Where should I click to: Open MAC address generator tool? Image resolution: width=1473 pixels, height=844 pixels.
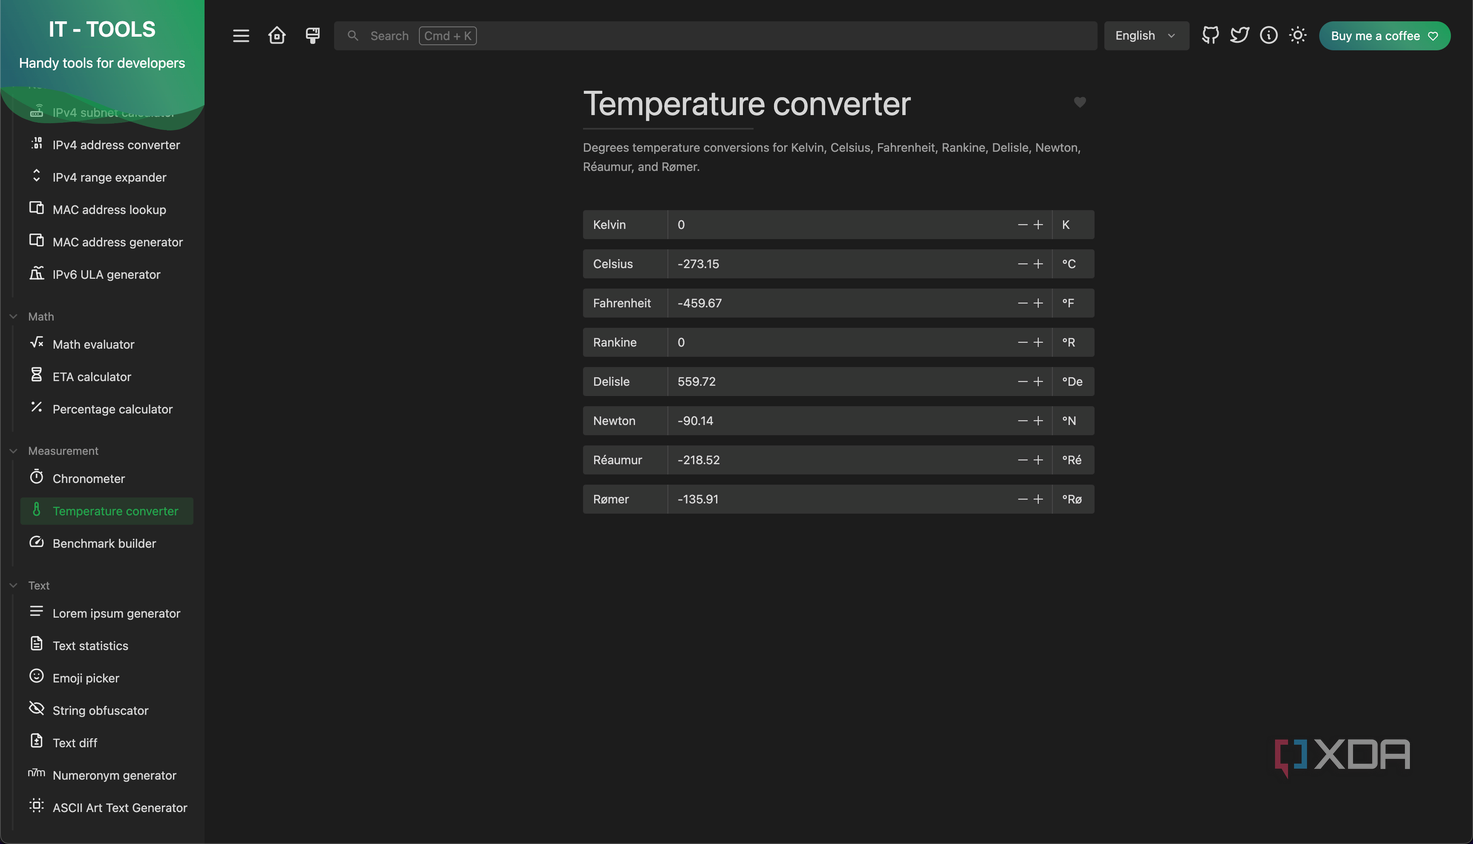(107, 242)
